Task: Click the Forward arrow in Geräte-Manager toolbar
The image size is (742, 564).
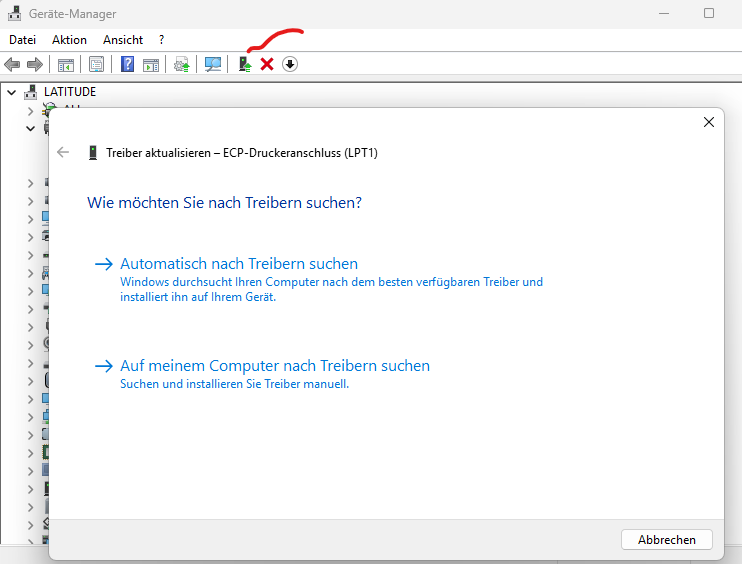Action: click(35, 64)
